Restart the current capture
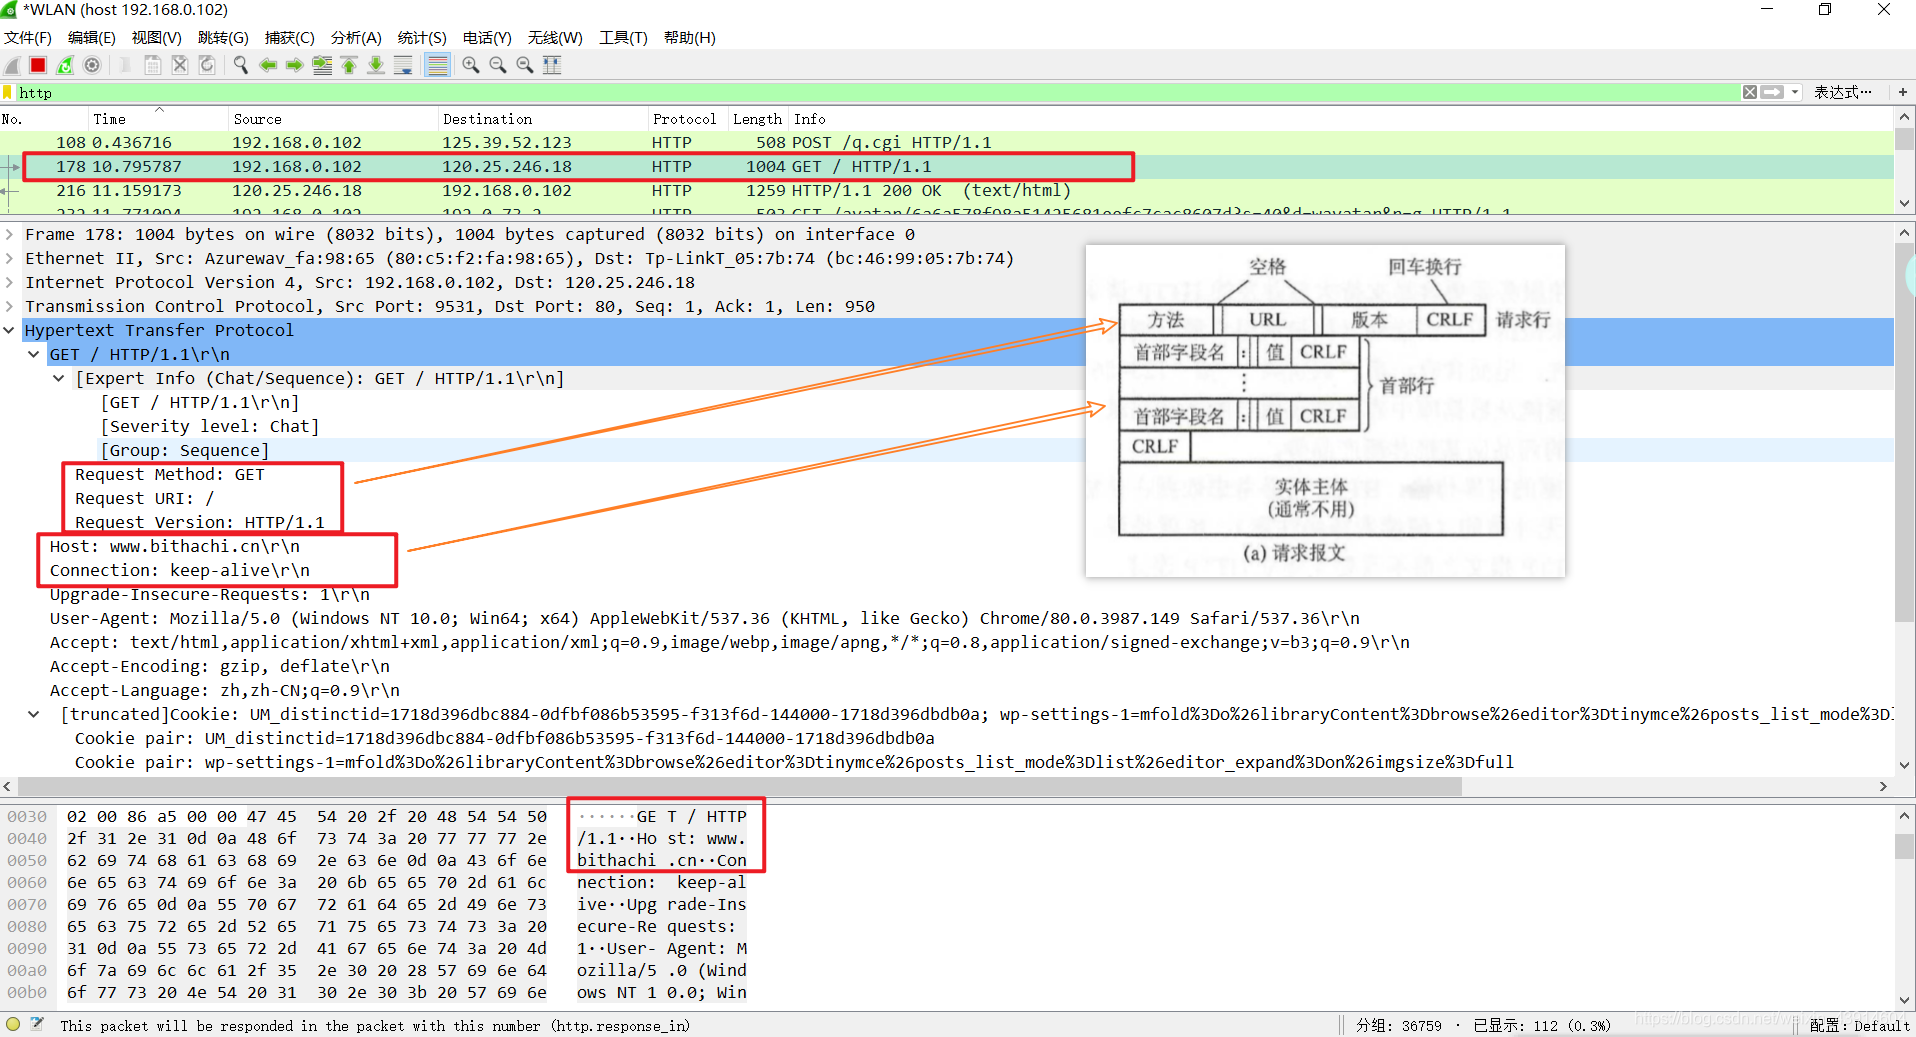The width and height of the screenshot is (1916, 1037). click(65, 65)
